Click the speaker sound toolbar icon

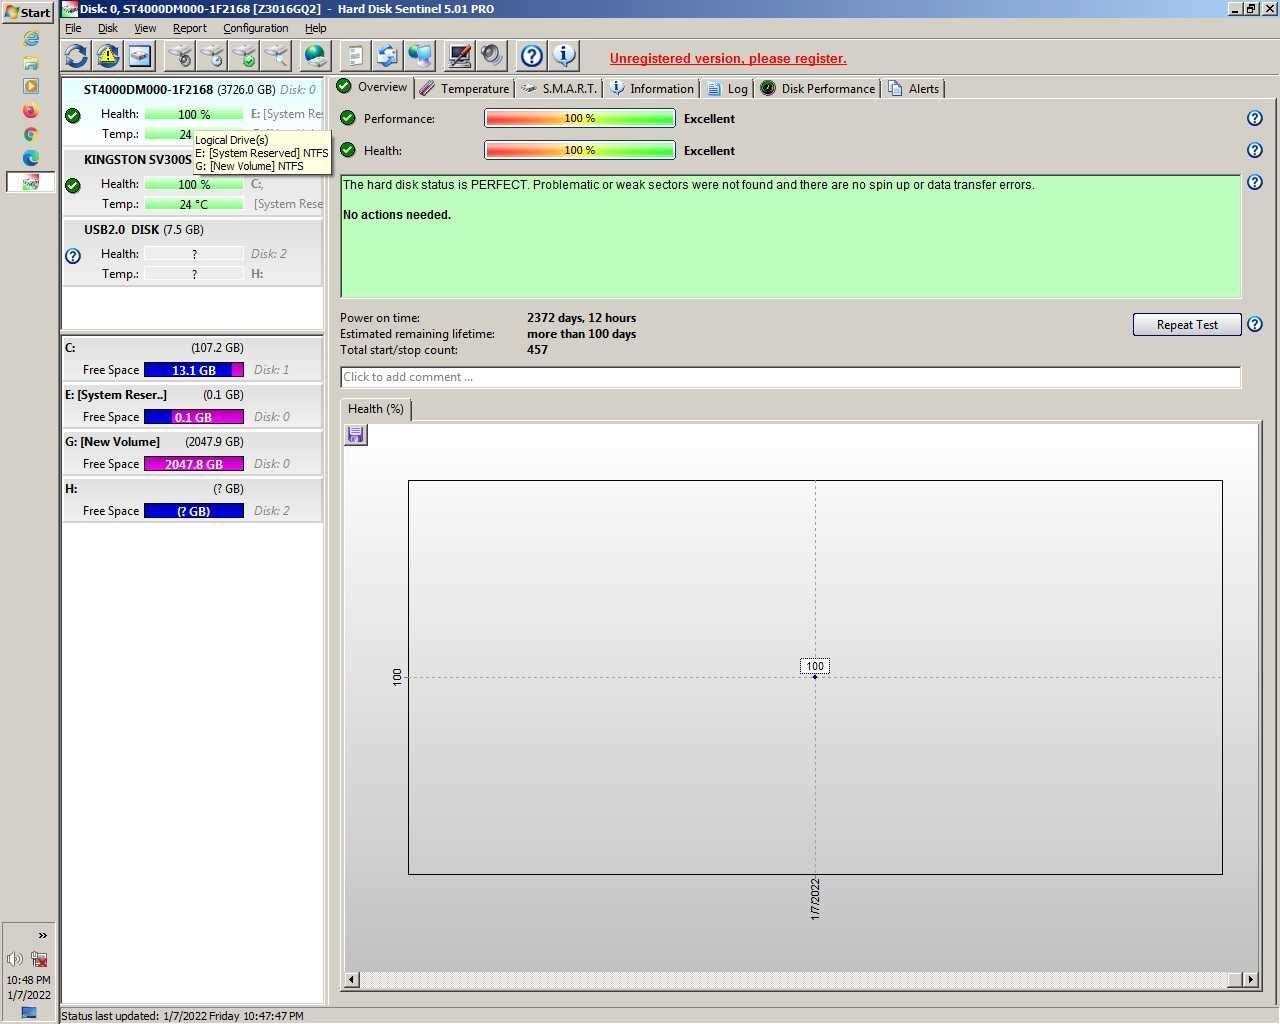[x=492, y=56]
